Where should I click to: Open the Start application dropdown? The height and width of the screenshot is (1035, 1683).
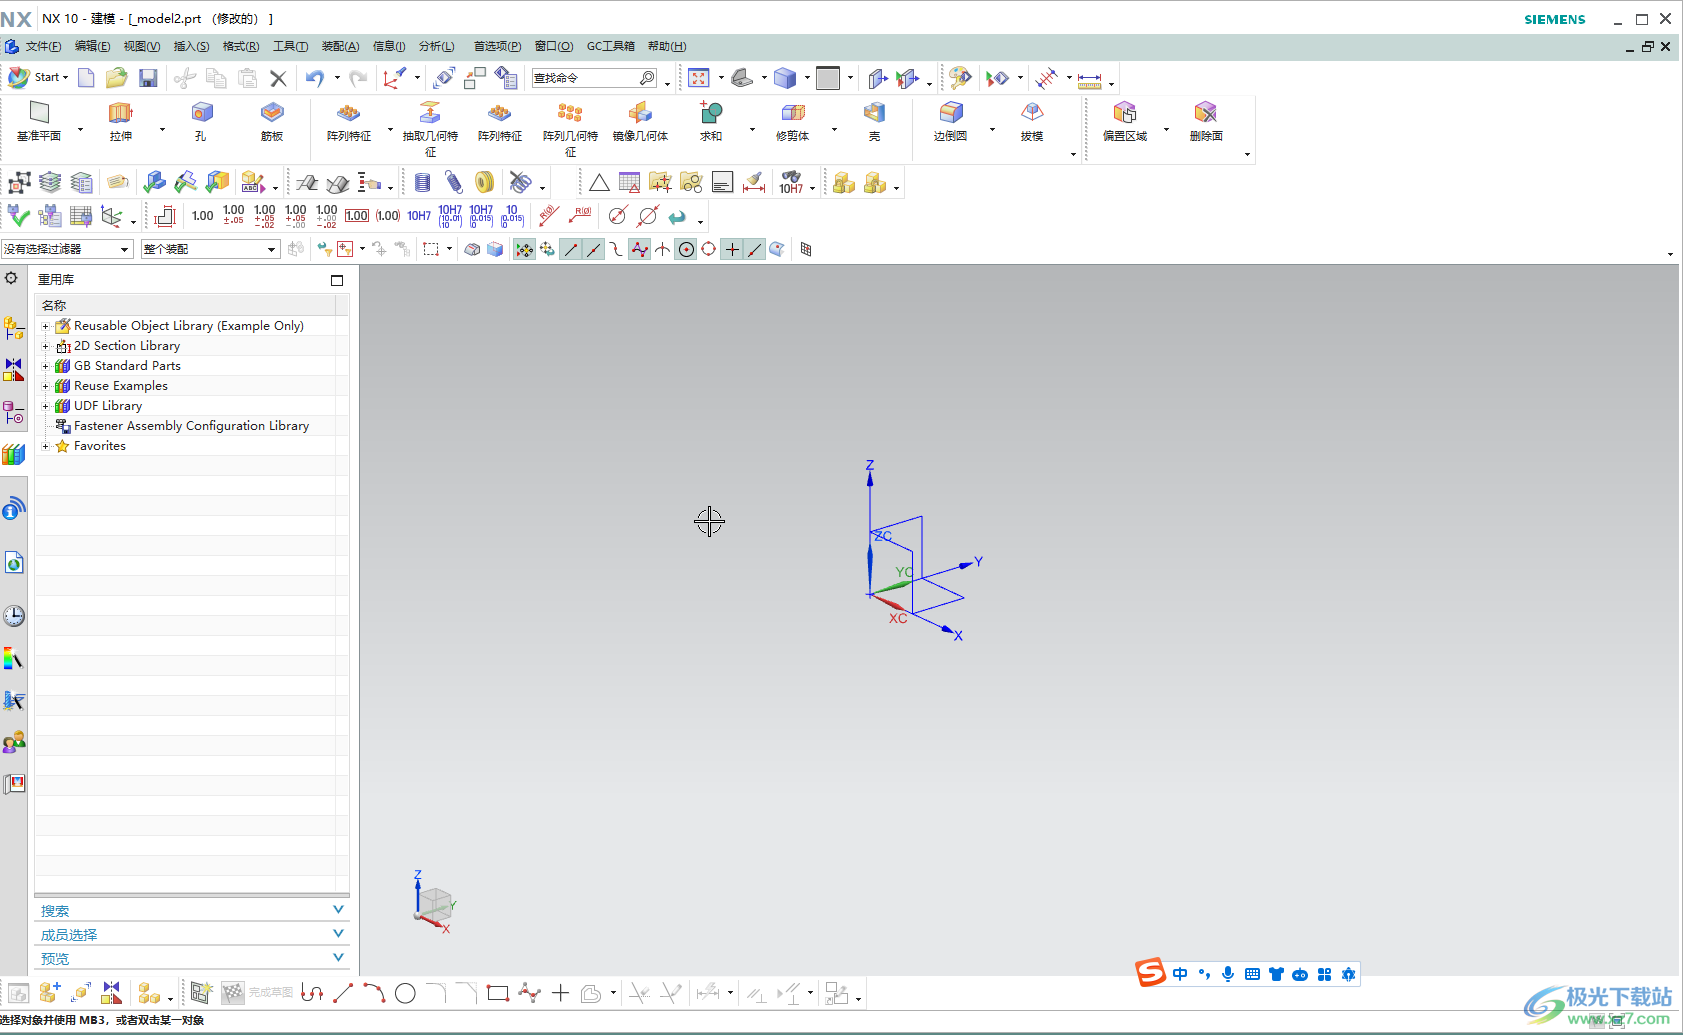click(x=39, y=78)
